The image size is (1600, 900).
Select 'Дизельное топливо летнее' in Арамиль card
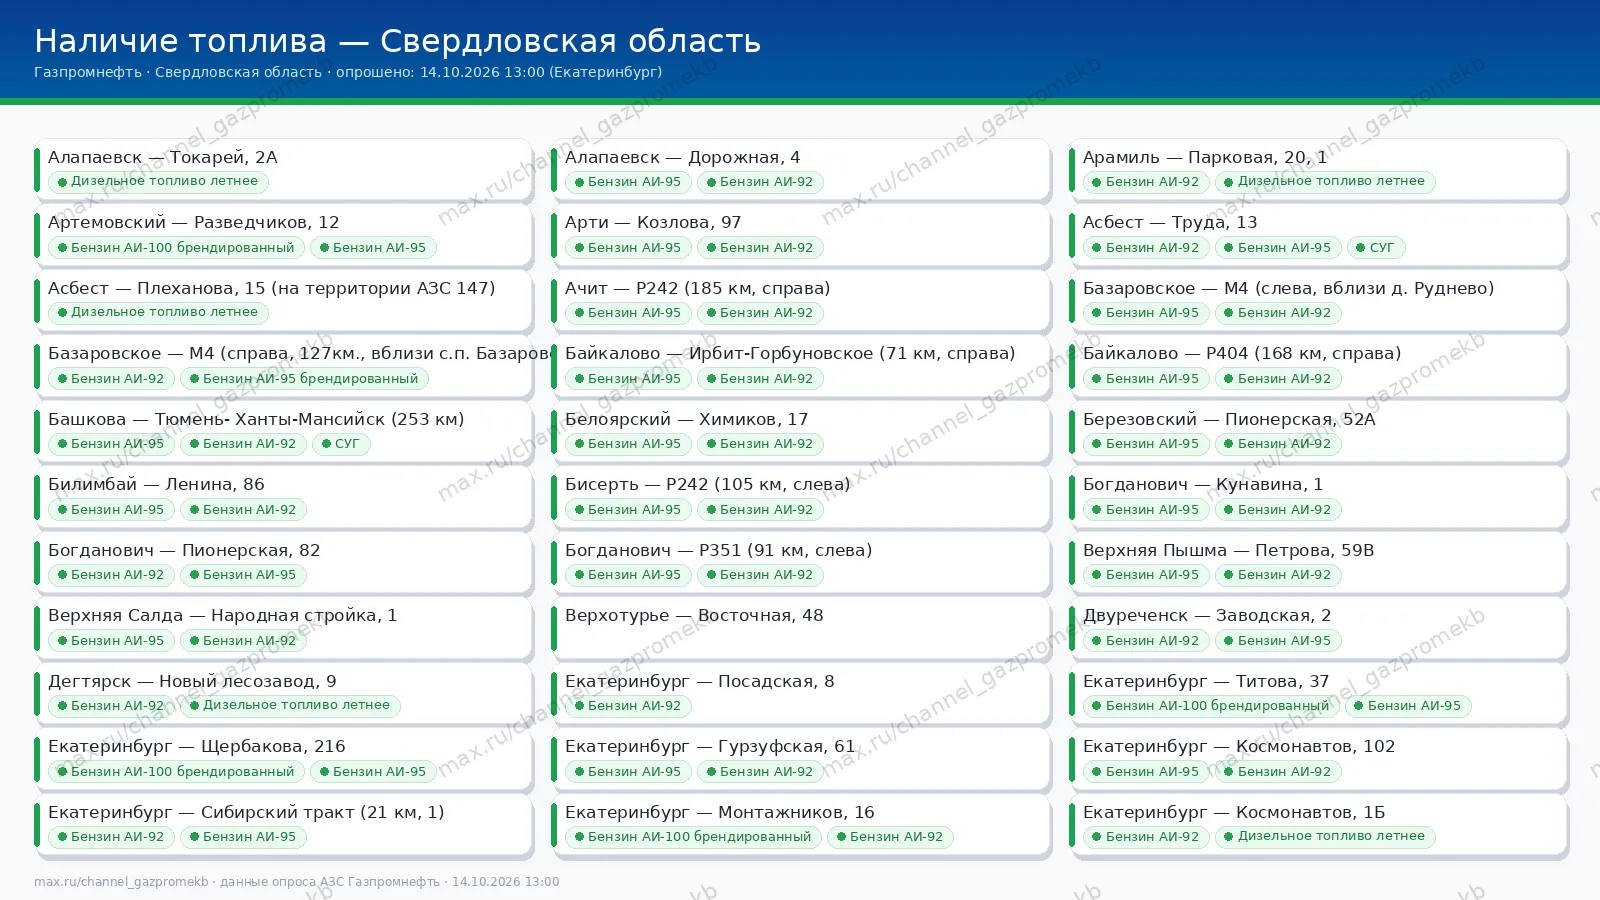tap(1325, 182)
